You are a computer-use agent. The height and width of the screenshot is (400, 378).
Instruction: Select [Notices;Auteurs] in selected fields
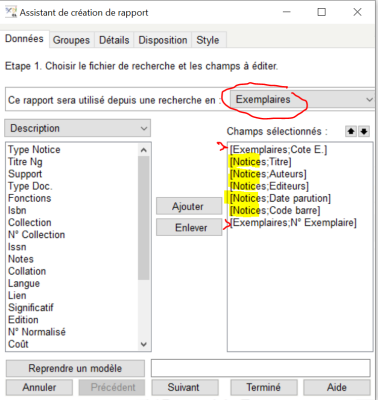[268, 174]
